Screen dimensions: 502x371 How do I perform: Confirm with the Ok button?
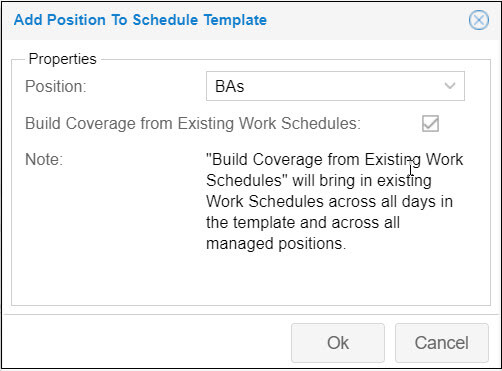[338, 343]
